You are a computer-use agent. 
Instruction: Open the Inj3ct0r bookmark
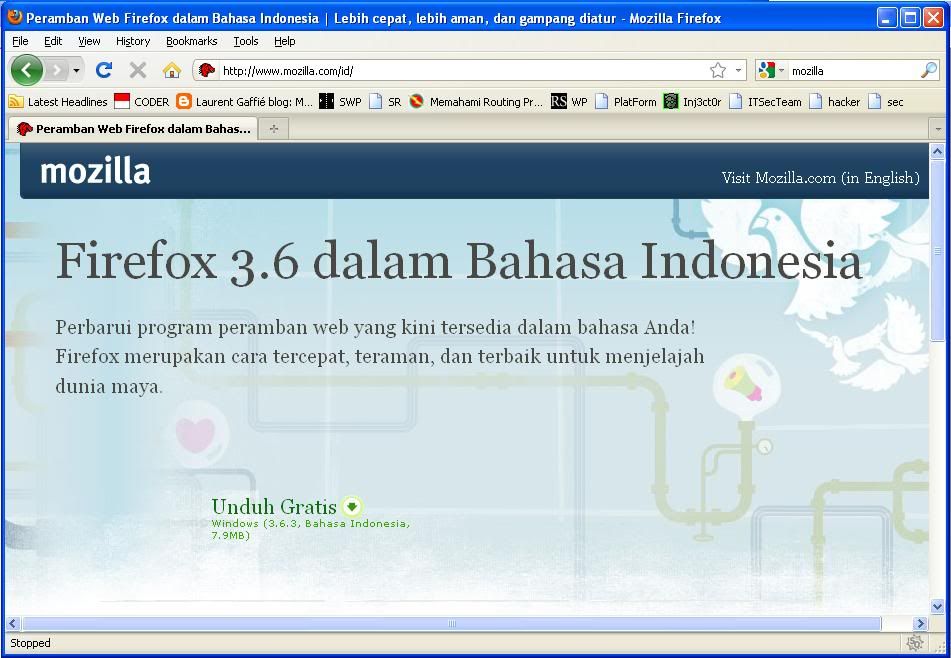point(693,102)
